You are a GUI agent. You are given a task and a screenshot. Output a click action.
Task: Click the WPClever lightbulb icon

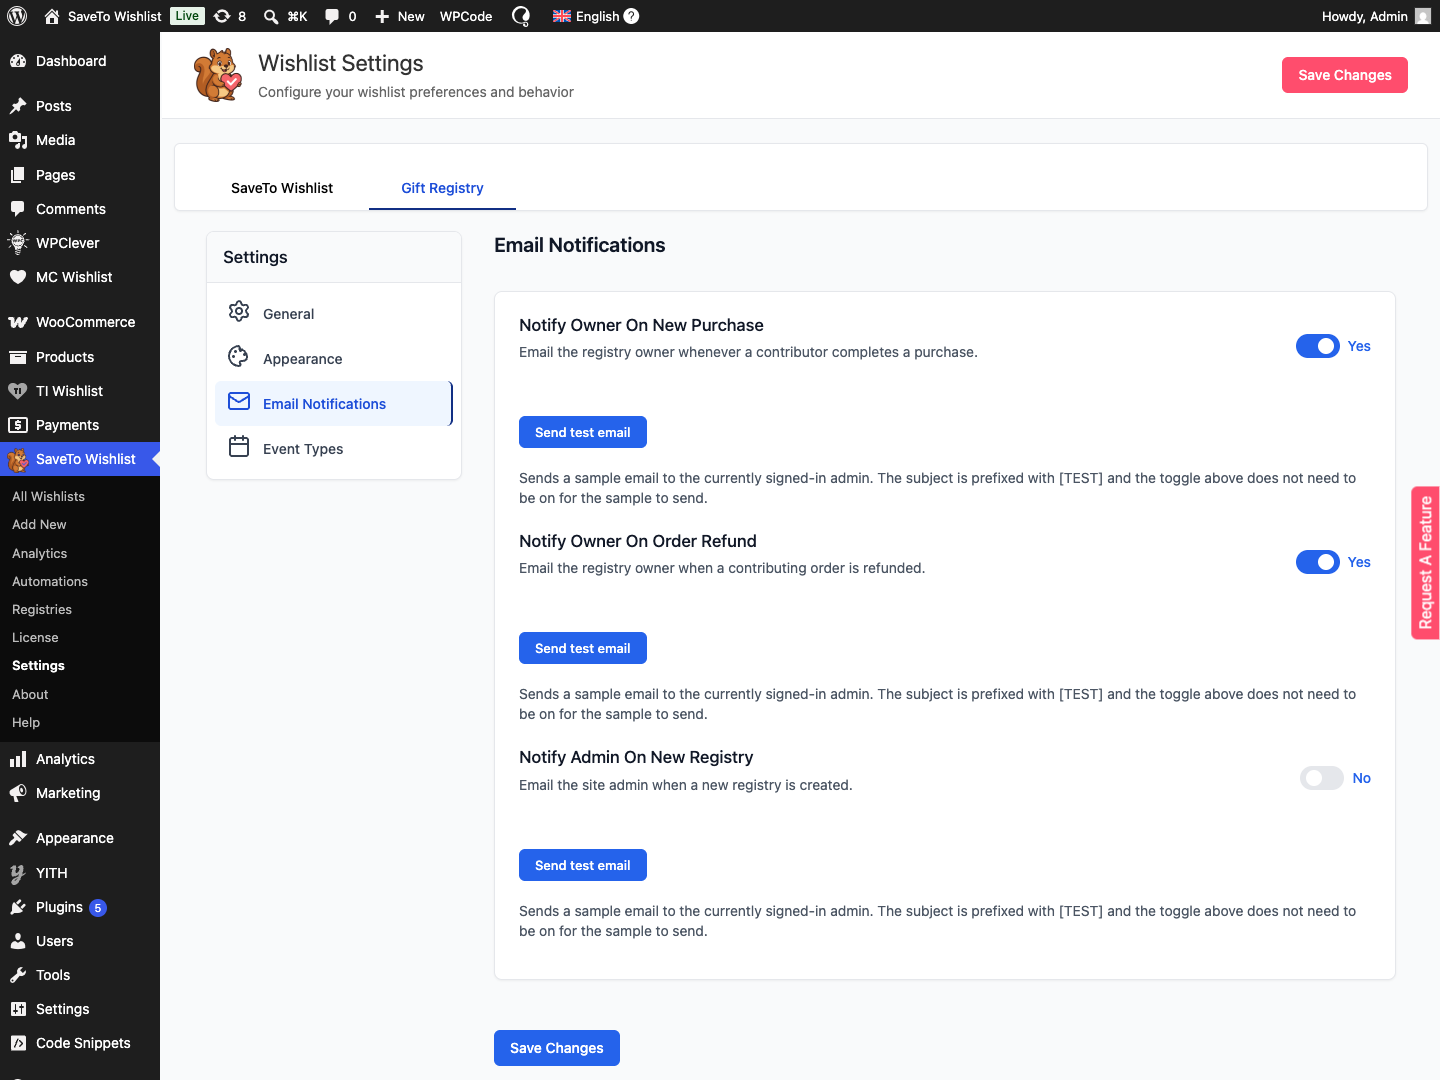(18, 243)
